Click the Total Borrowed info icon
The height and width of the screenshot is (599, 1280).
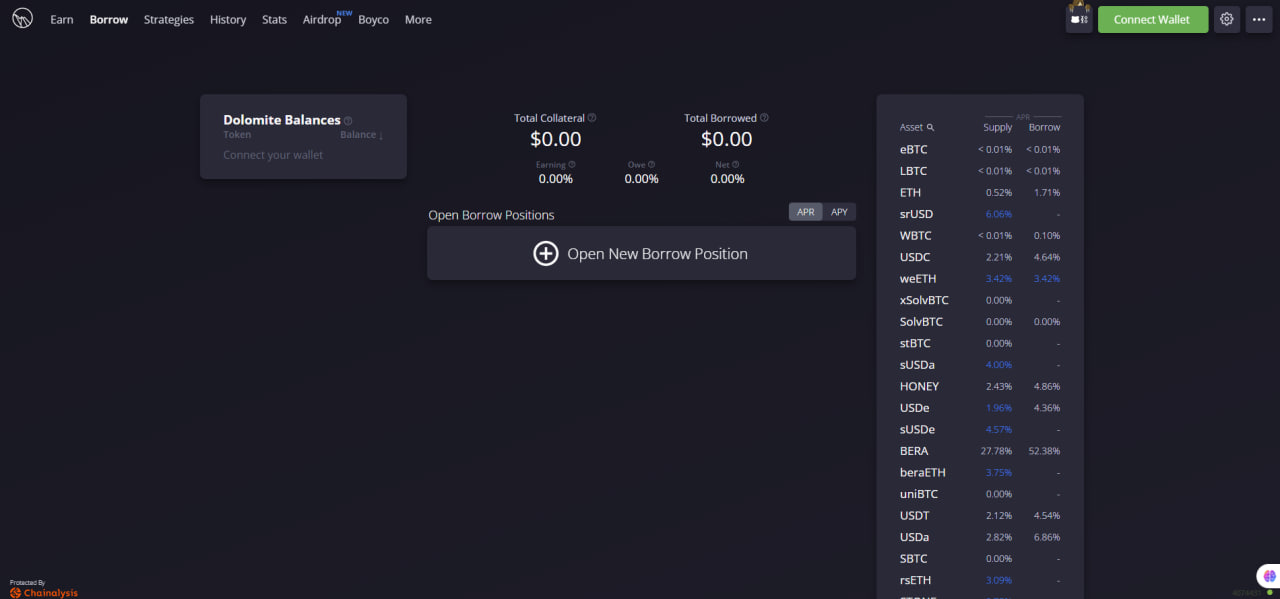click(x=764, y=118)
